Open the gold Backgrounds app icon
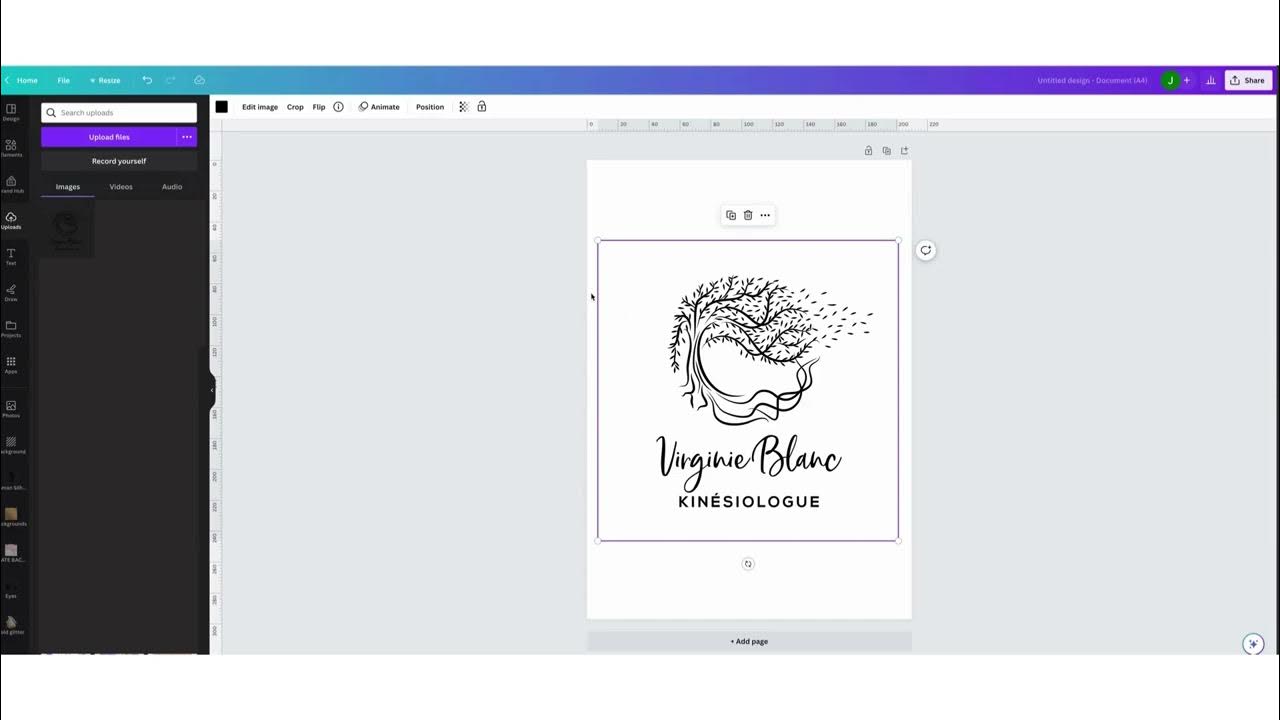Viewport: 1280px width, 720px height. [11, 516]
